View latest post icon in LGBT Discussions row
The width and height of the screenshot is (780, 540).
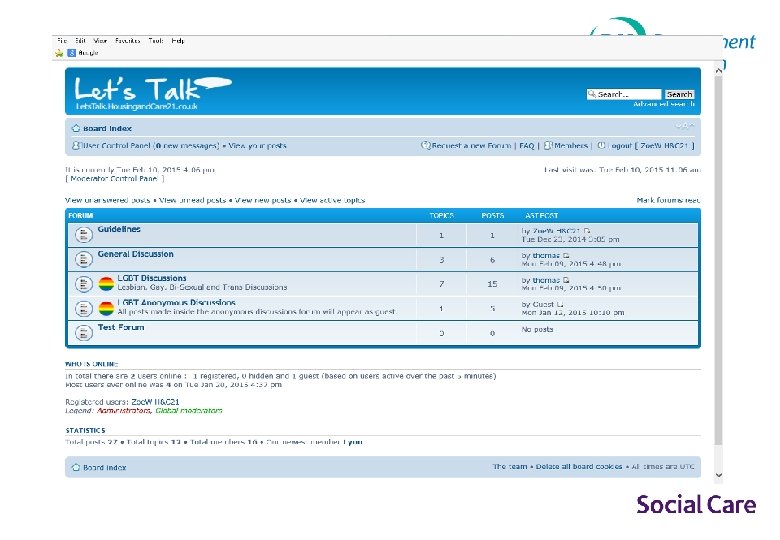pos(566,280)
